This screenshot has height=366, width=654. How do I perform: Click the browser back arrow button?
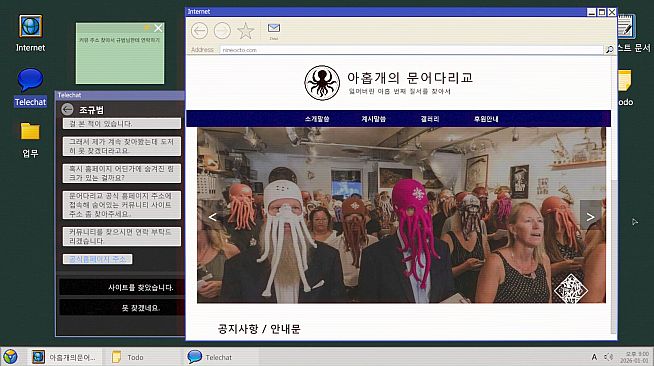pyautogui.click(x=199, y=31)
